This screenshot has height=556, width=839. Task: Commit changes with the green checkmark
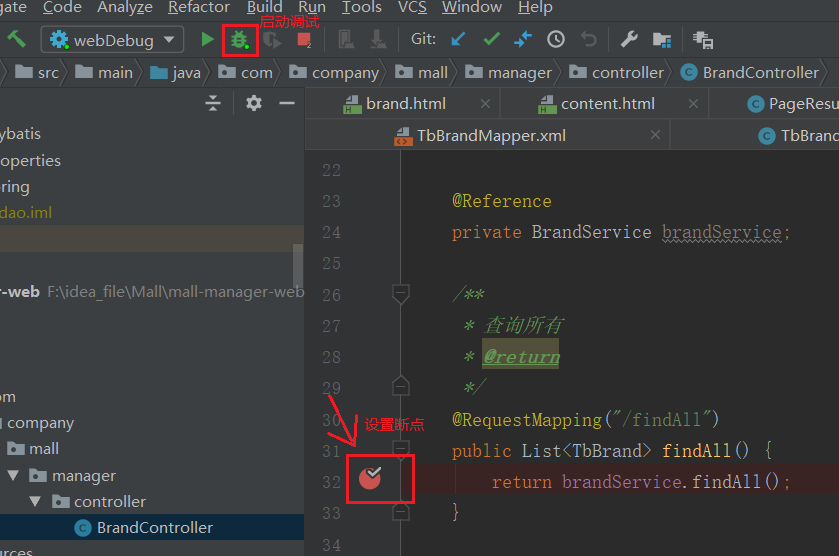tap(491, 39)
